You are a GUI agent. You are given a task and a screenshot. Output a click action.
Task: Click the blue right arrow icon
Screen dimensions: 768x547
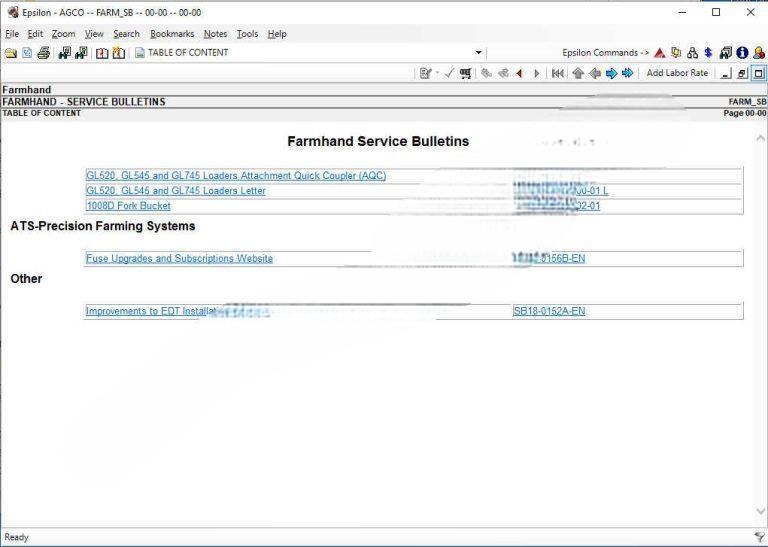point(611,73)
